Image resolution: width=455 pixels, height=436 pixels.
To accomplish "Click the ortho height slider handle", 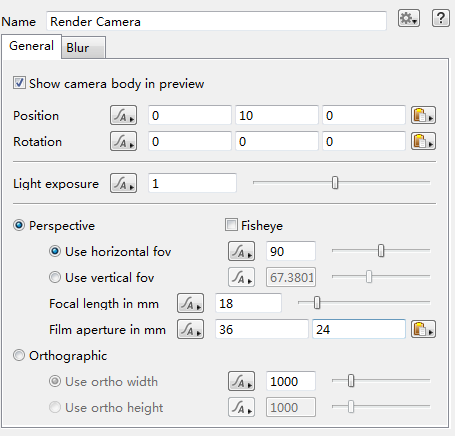I will 351,407.
